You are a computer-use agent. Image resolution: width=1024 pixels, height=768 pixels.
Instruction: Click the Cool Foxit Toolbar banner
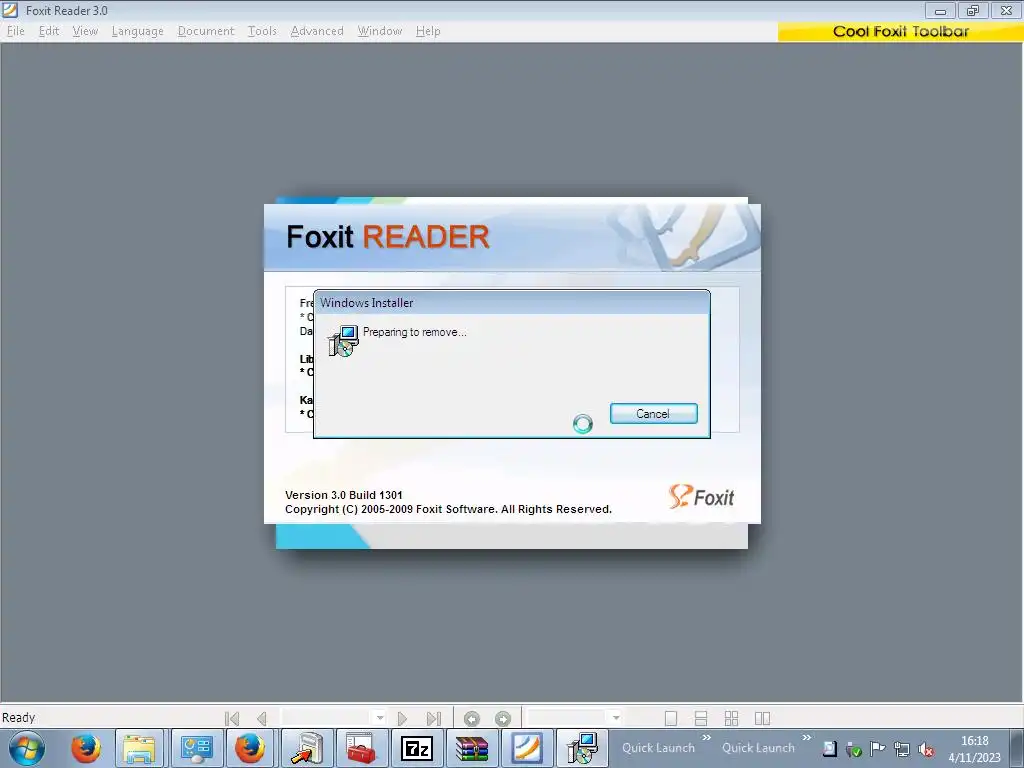901,31
